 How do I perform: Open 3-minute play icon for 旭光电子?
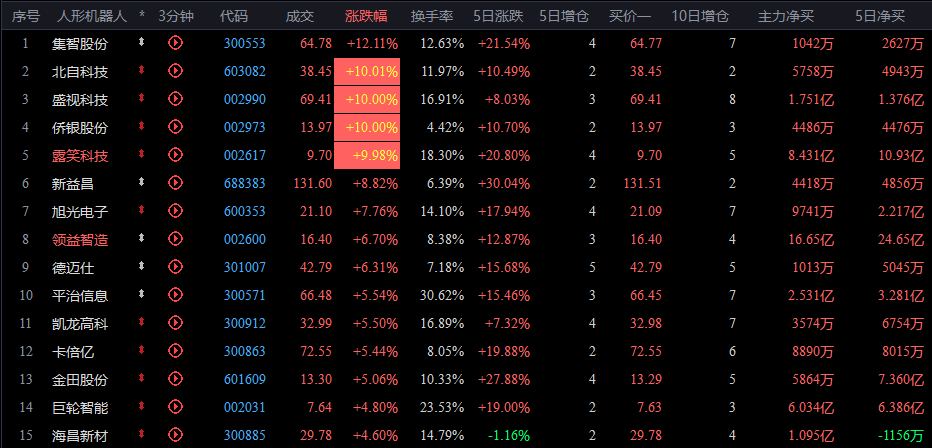[175, 210]
